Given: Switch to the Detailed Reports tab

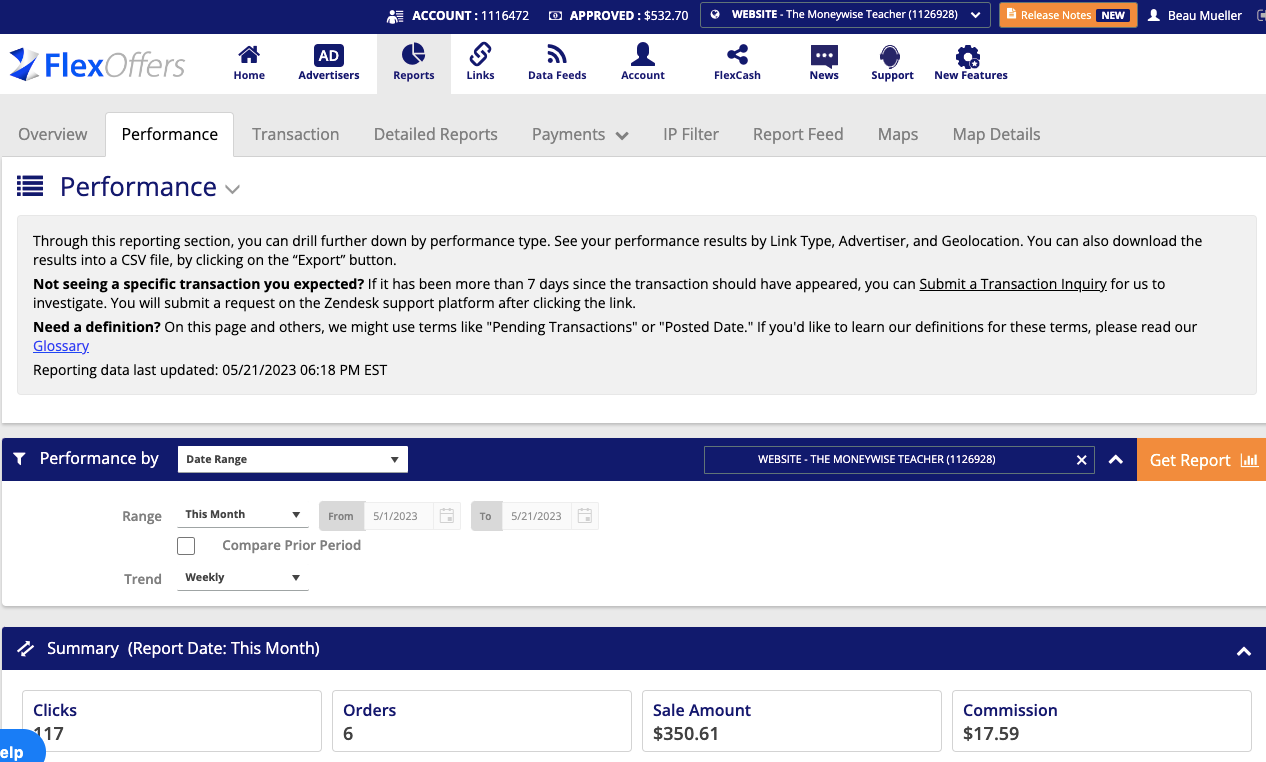Looking at the screenshot, I should 436,134.
